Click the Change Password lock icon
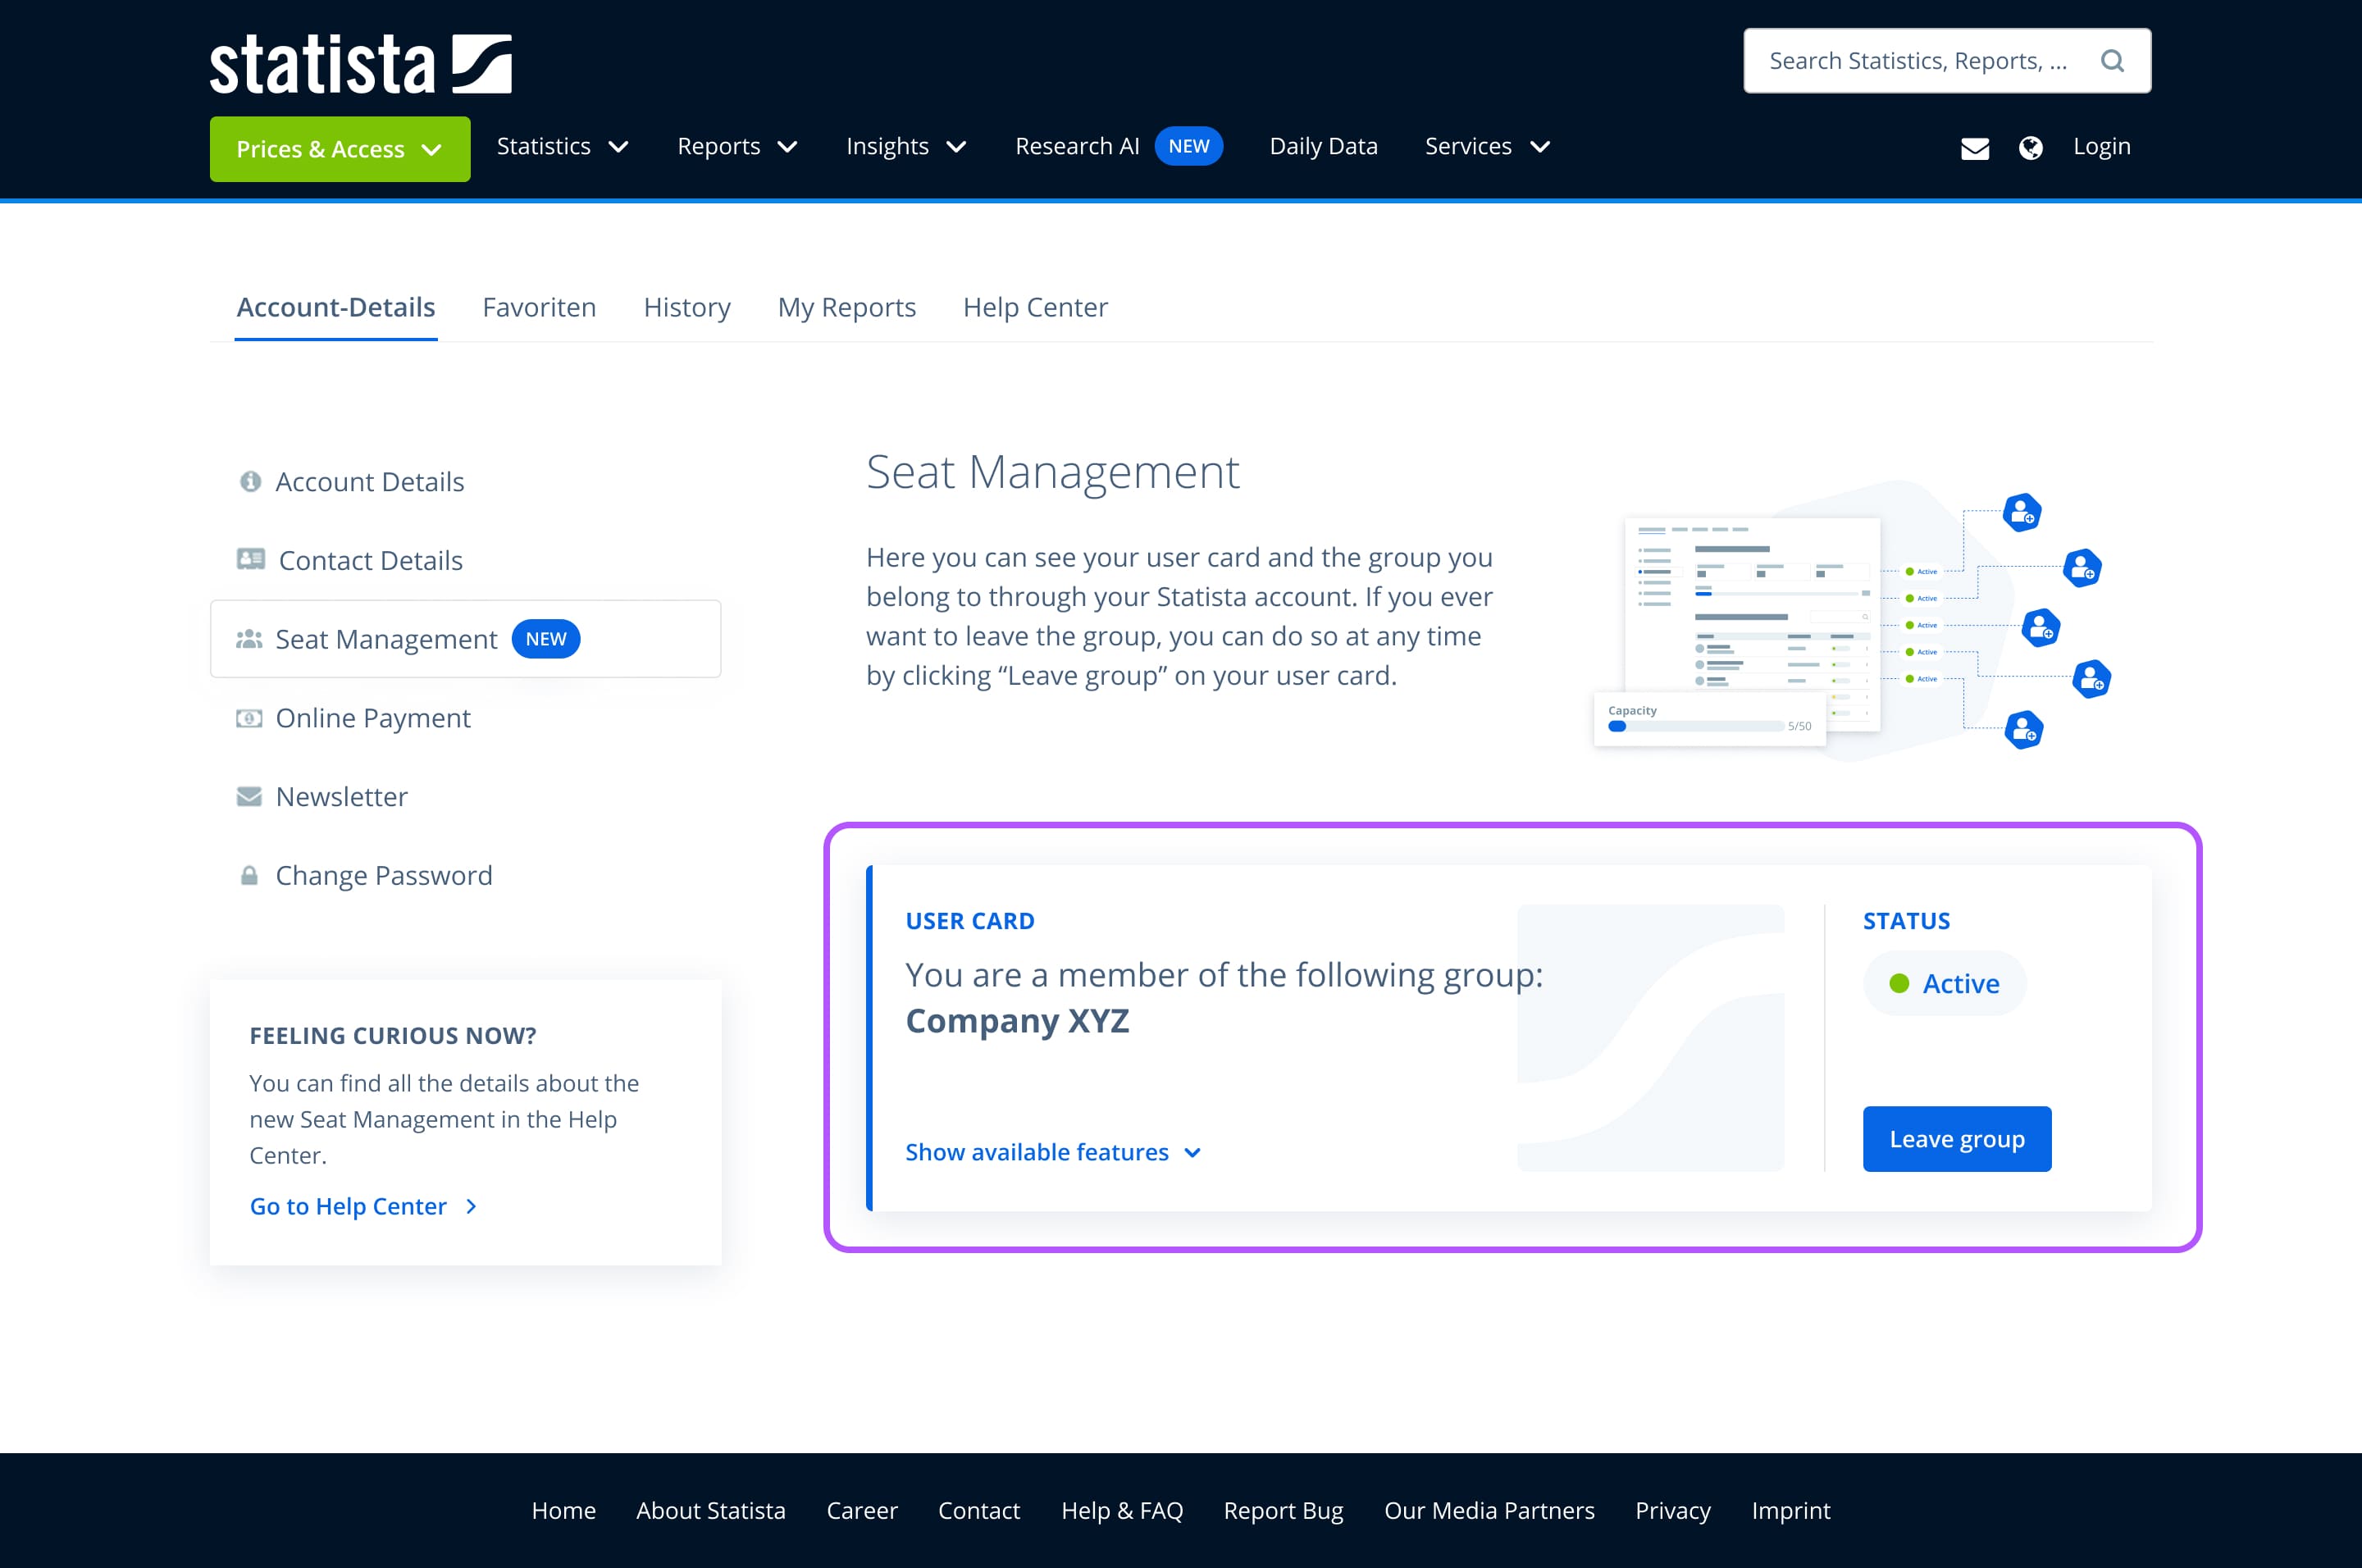 249,876
